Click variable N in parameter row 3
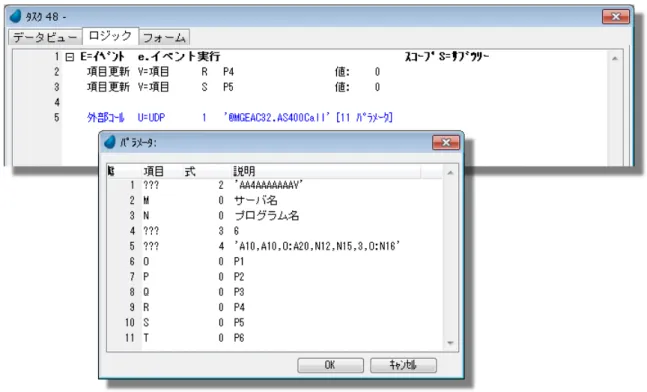 click(146, 216)
